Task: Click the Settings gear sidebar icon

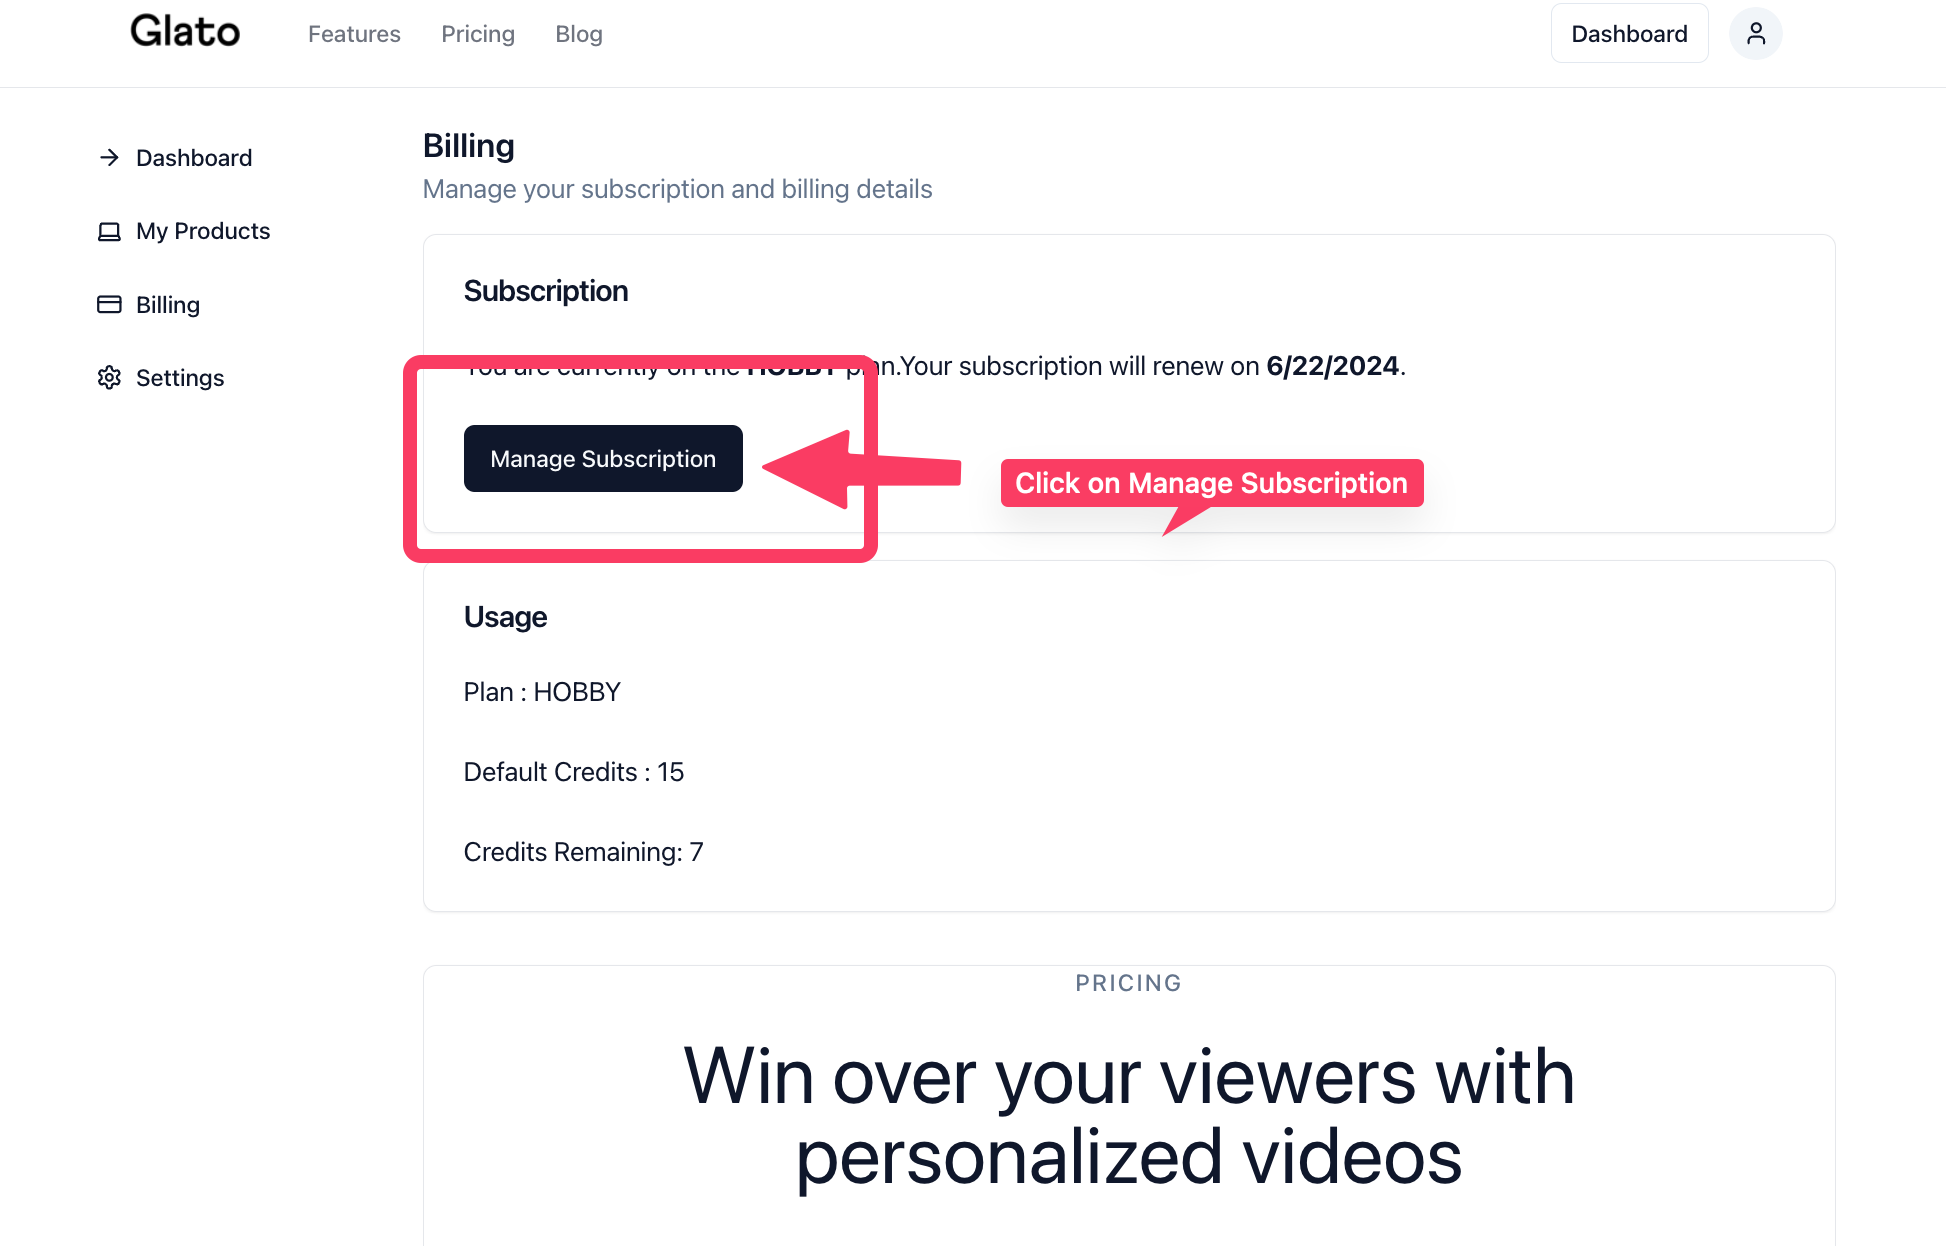Action: (109, 377)
